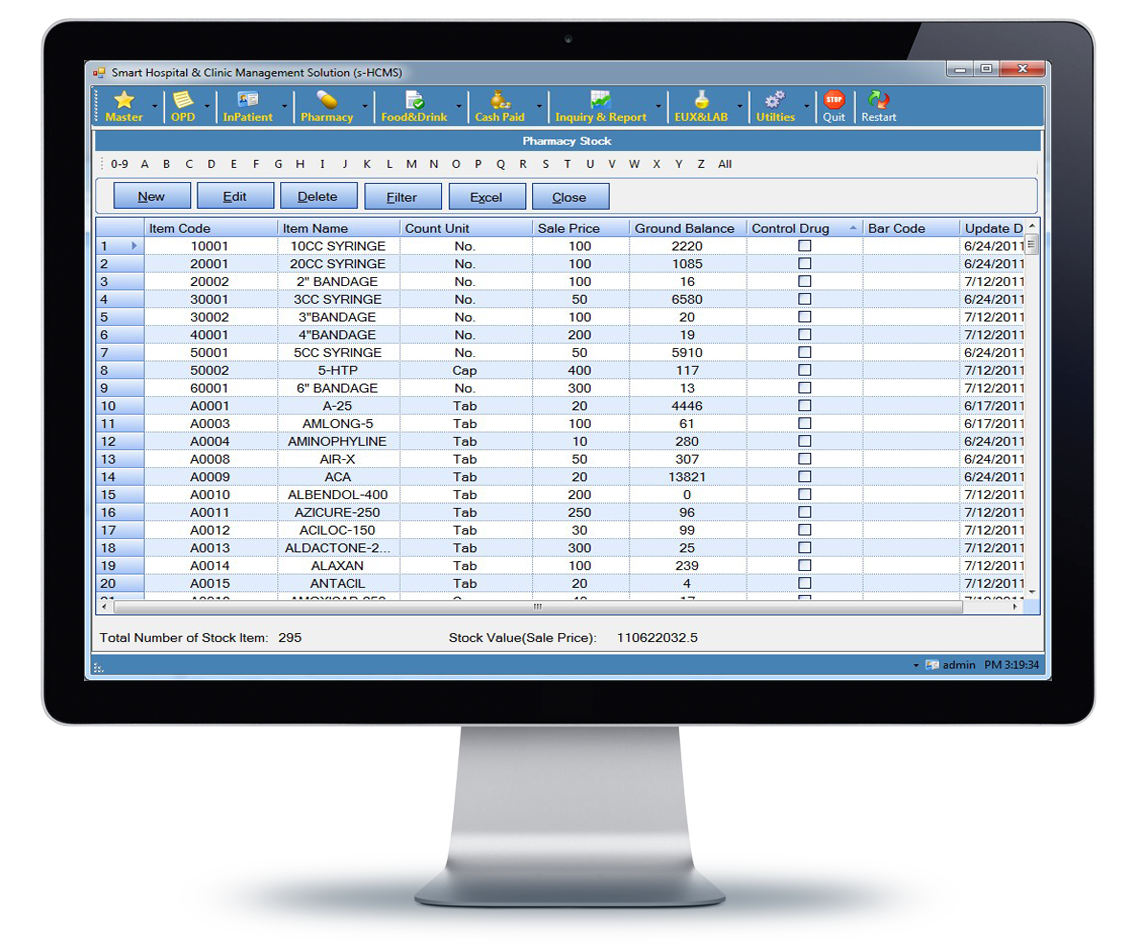This screenshot has width=1135, height=950.
Task: Expand dropdown arrow next to Master
Action: pyautogui.click(x=154, y=105)
